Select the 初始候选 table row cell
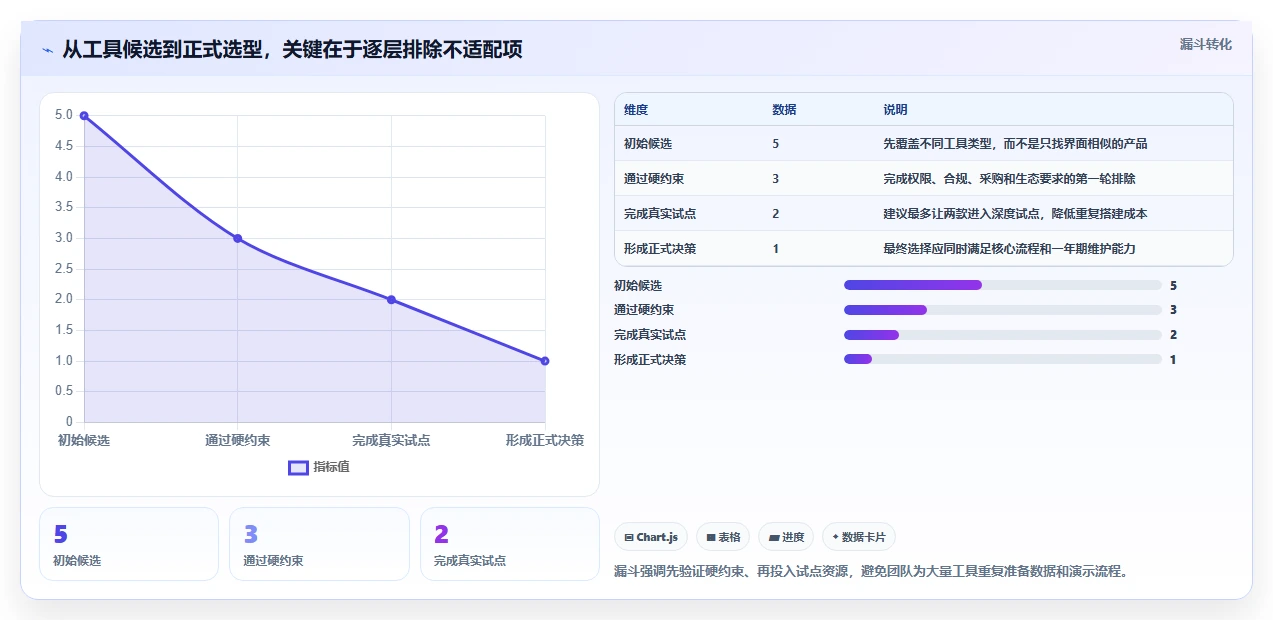 [648, 144]
